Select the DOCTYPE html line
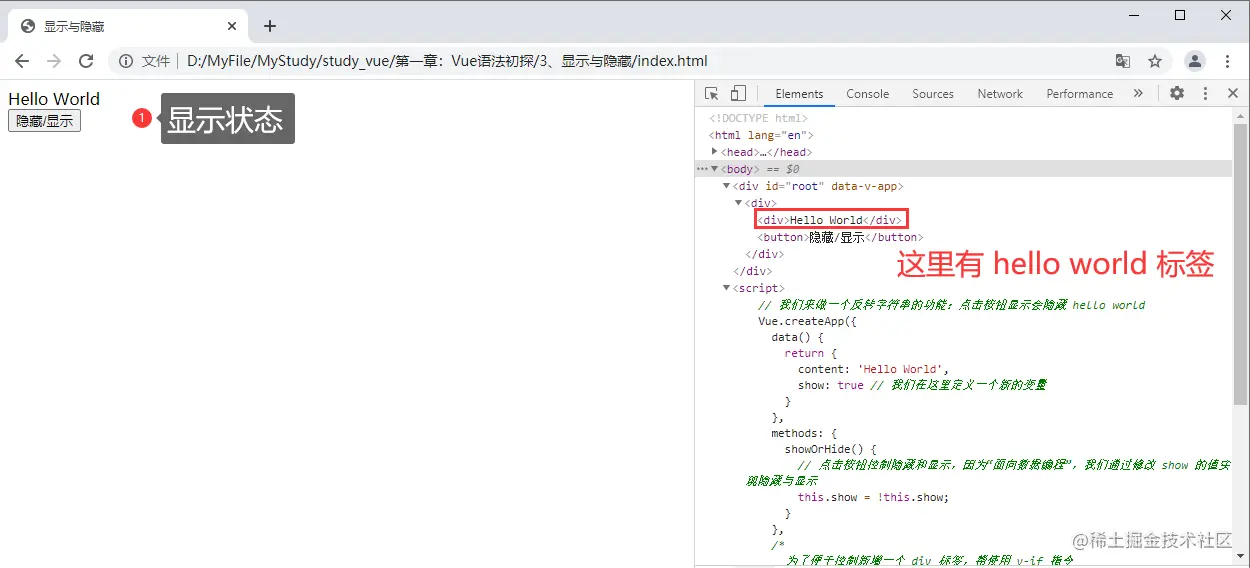 [x=758, y=118]
